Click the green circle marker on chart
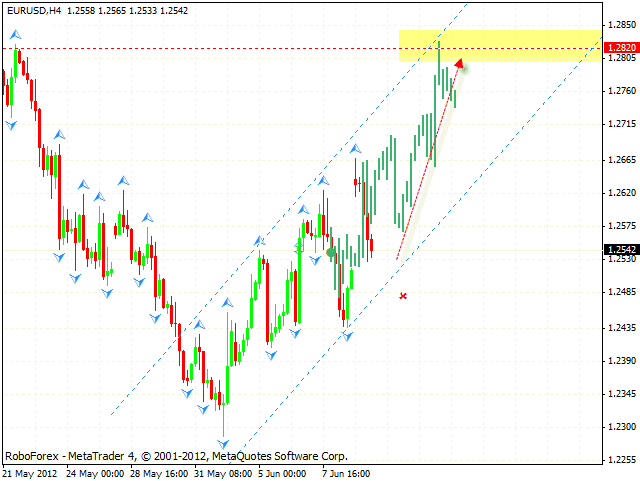Screen dimensions: 640x481 332,253
